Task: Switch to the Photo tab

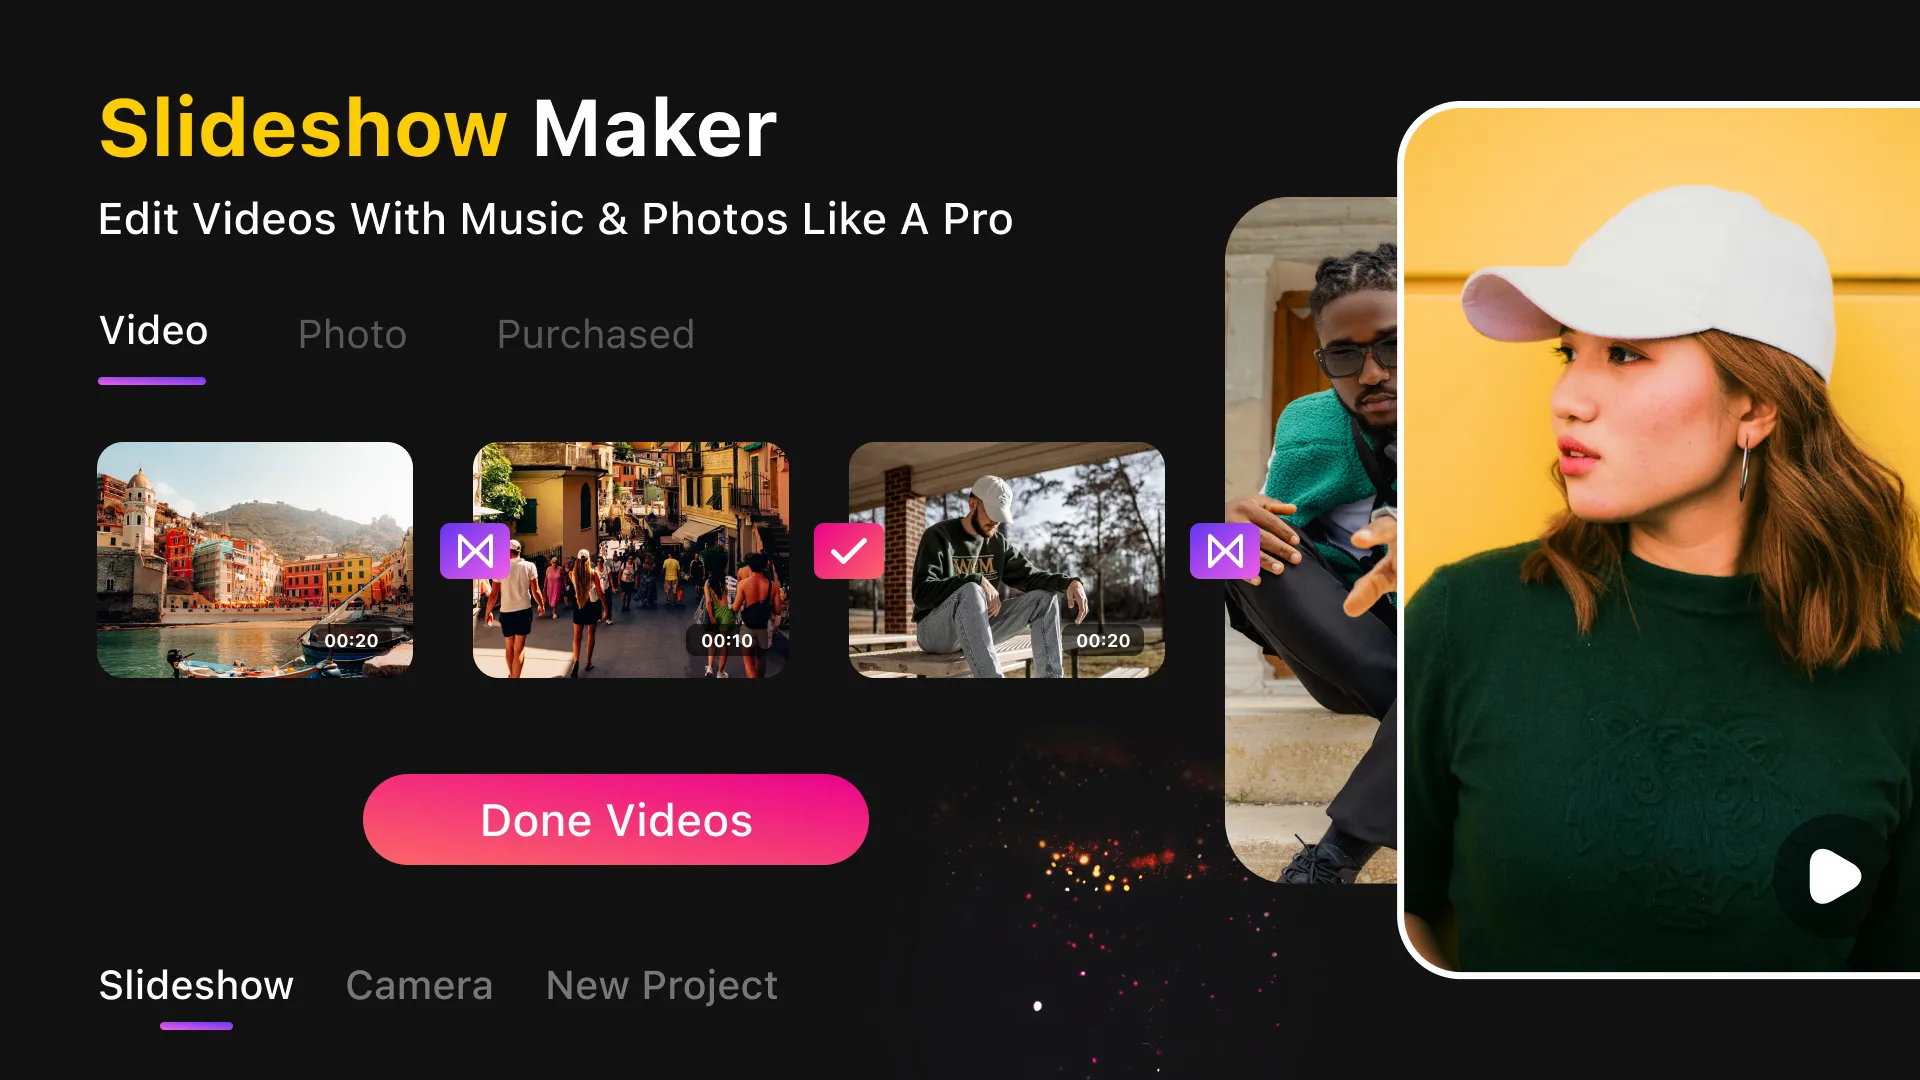Action: 352,334
